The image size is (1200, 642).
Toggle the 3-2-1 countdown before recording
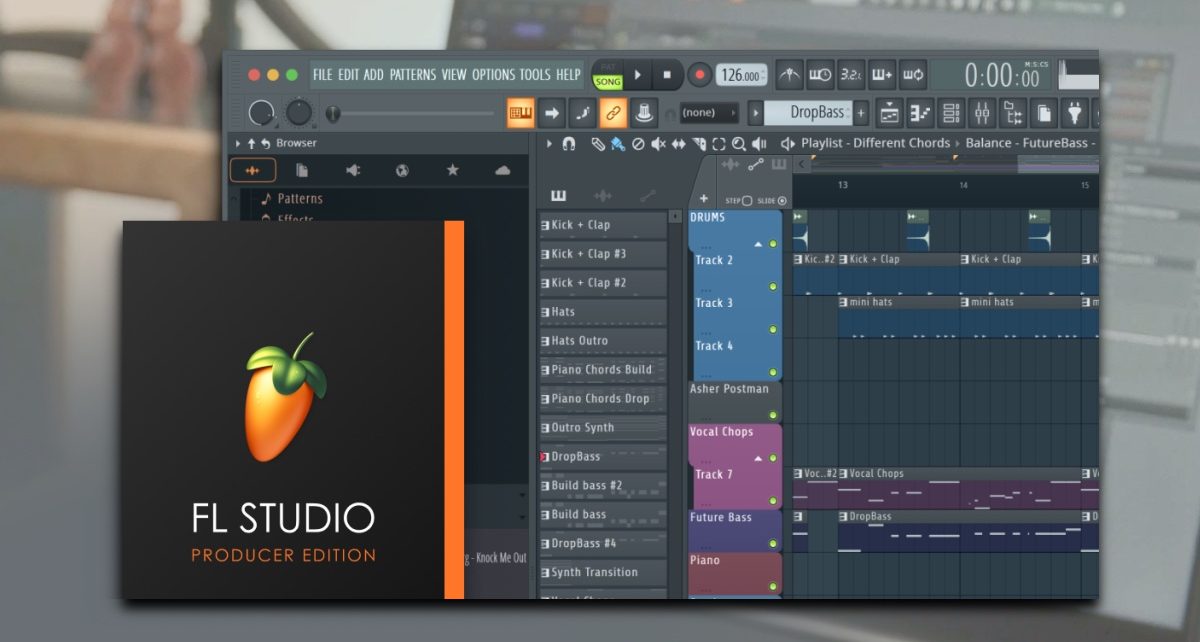851,75
